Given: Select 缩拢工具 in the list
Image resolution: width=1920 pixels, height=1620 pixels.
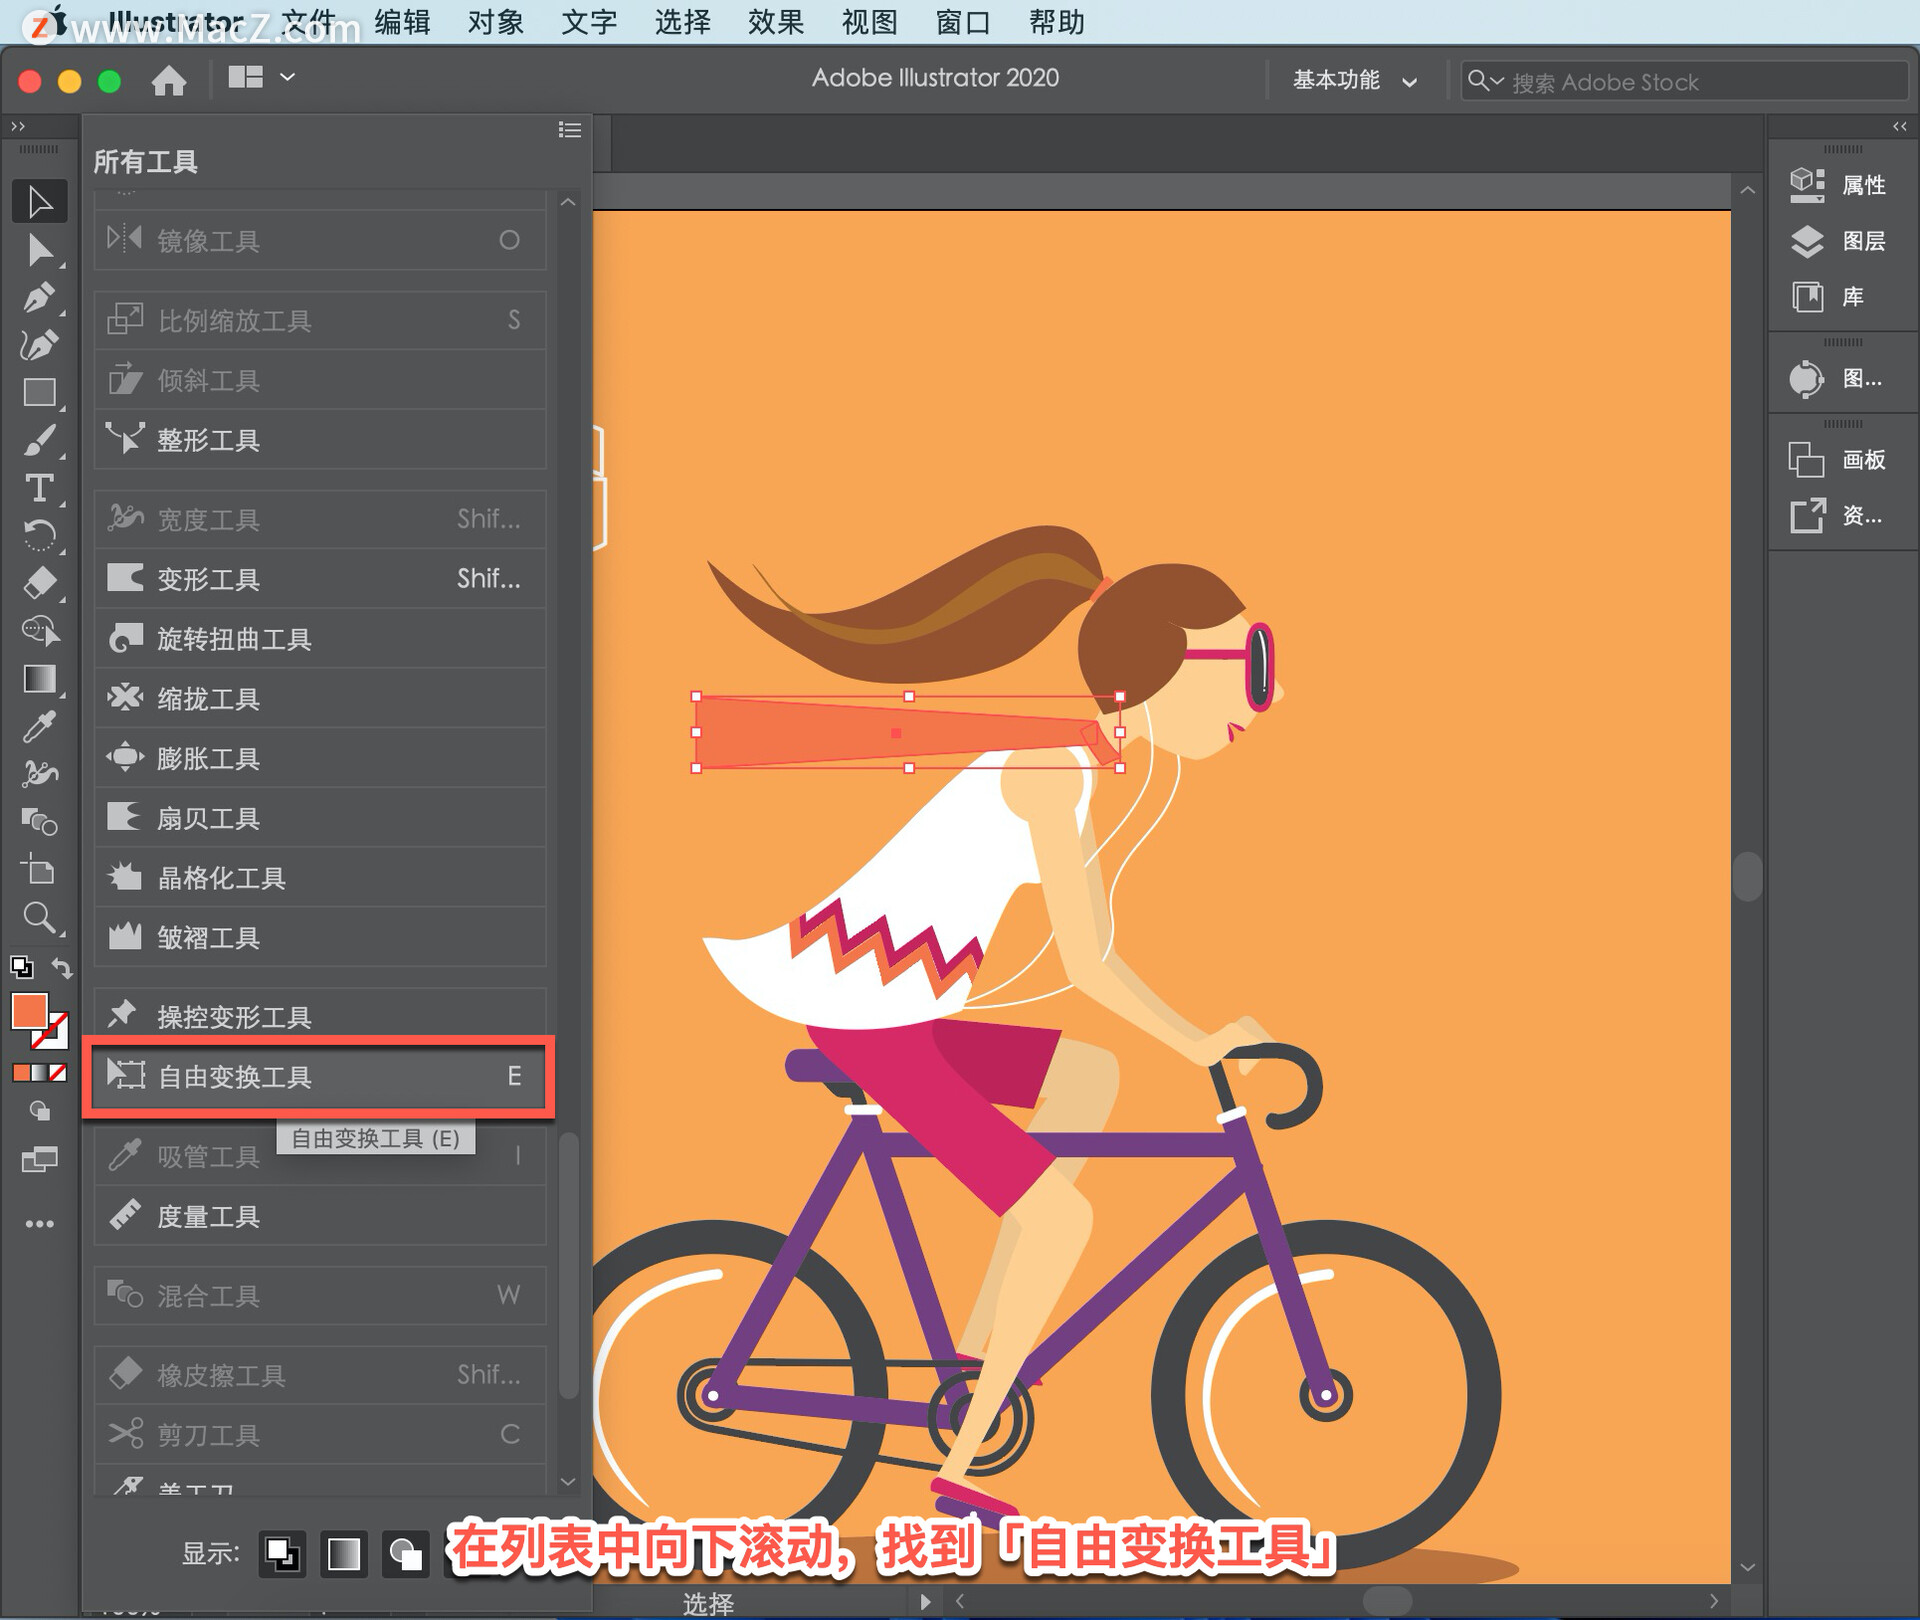Looking at the screenshot, I should 320,699.
